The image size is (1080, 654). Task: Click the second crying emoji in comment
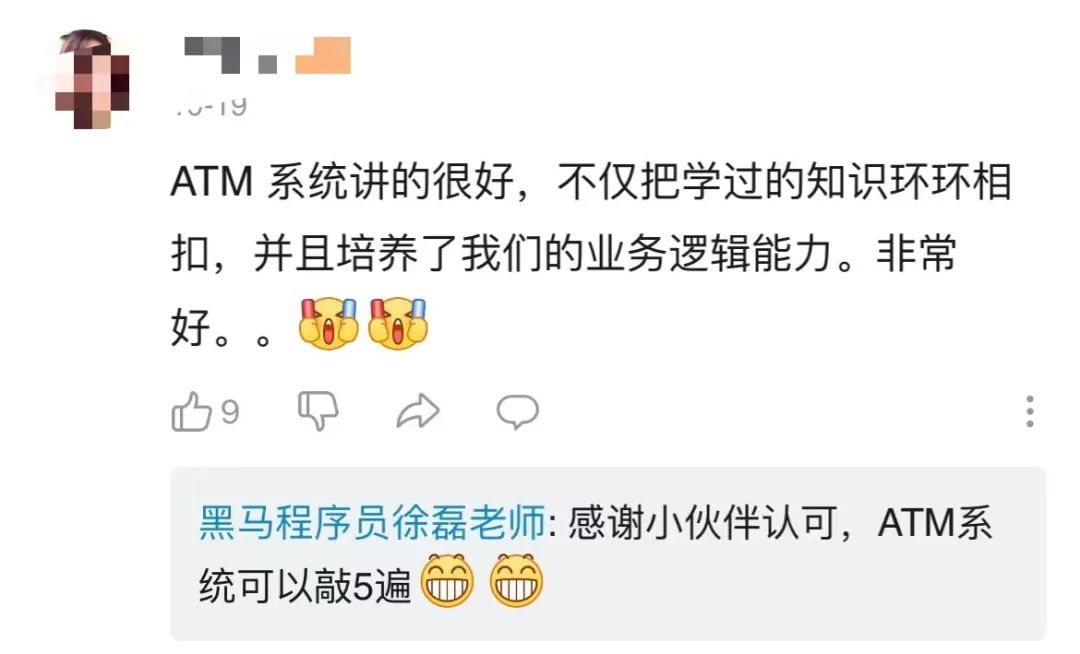(397, 323)
